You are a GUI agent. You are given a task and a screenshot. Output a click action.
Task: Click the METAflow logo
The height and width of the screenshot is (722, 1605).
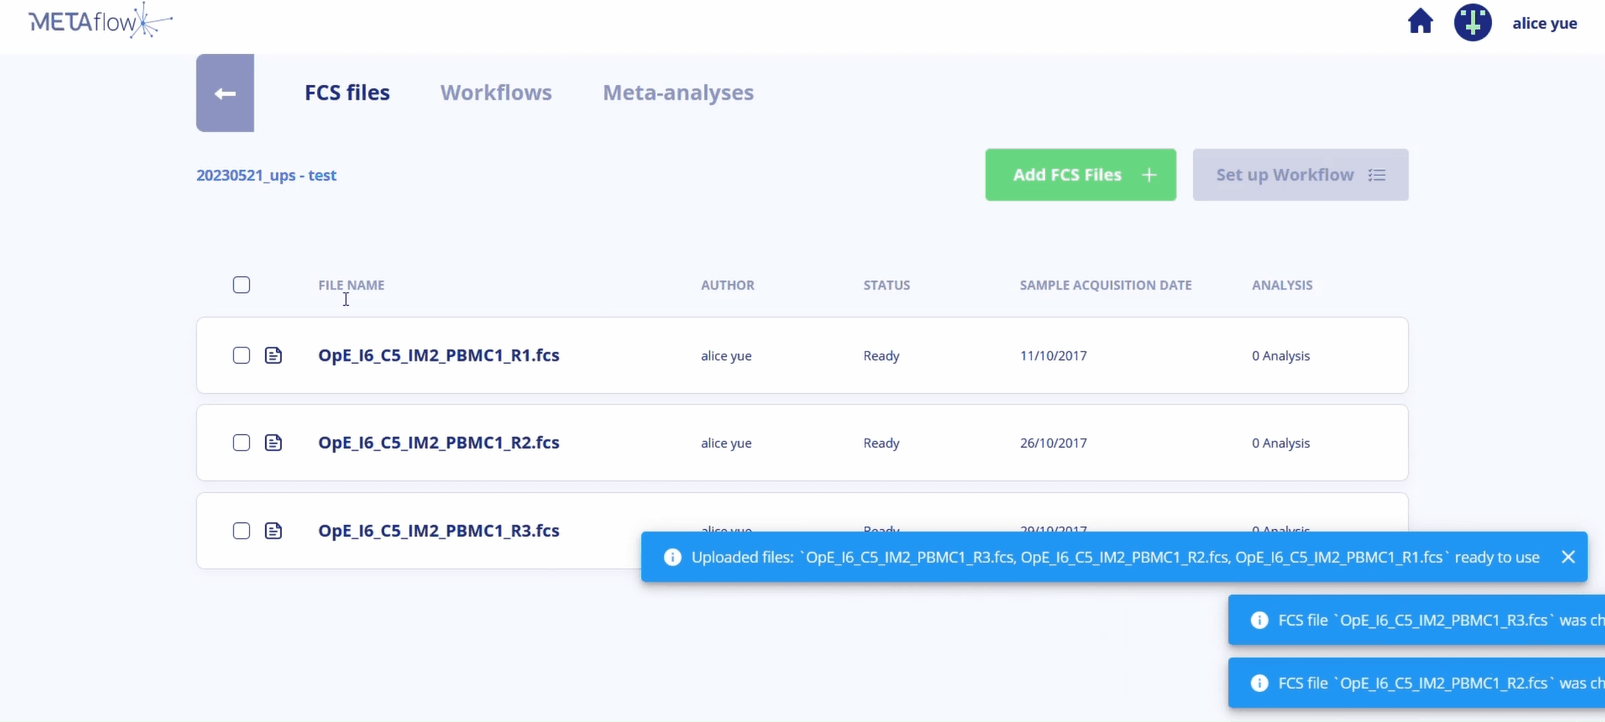[x=100, y=21]
